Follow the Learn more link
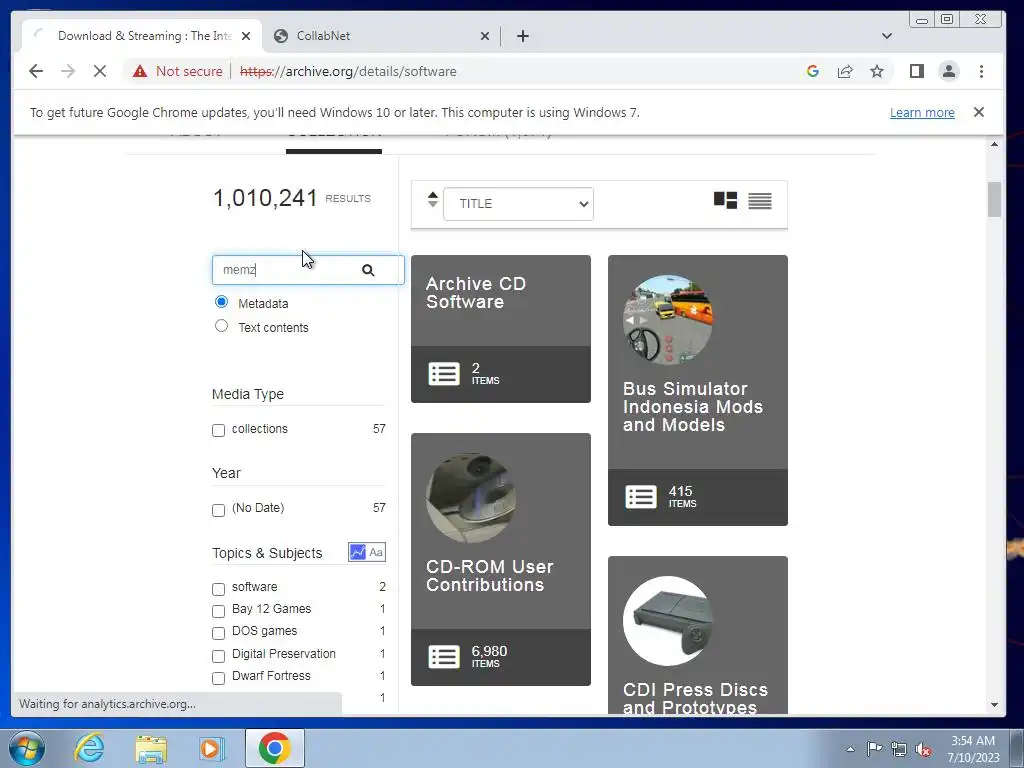Viewport: 1024px width, 768px height. pos(922,112)
